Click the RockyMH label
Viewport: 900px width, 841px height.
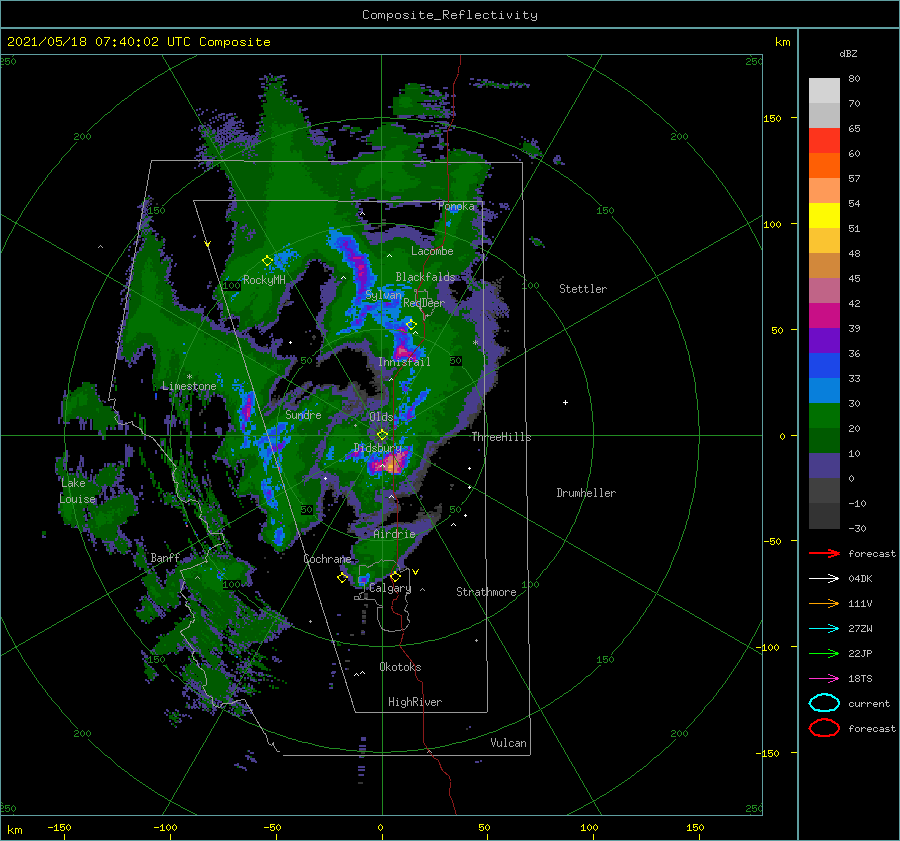[x=264, y=280]
